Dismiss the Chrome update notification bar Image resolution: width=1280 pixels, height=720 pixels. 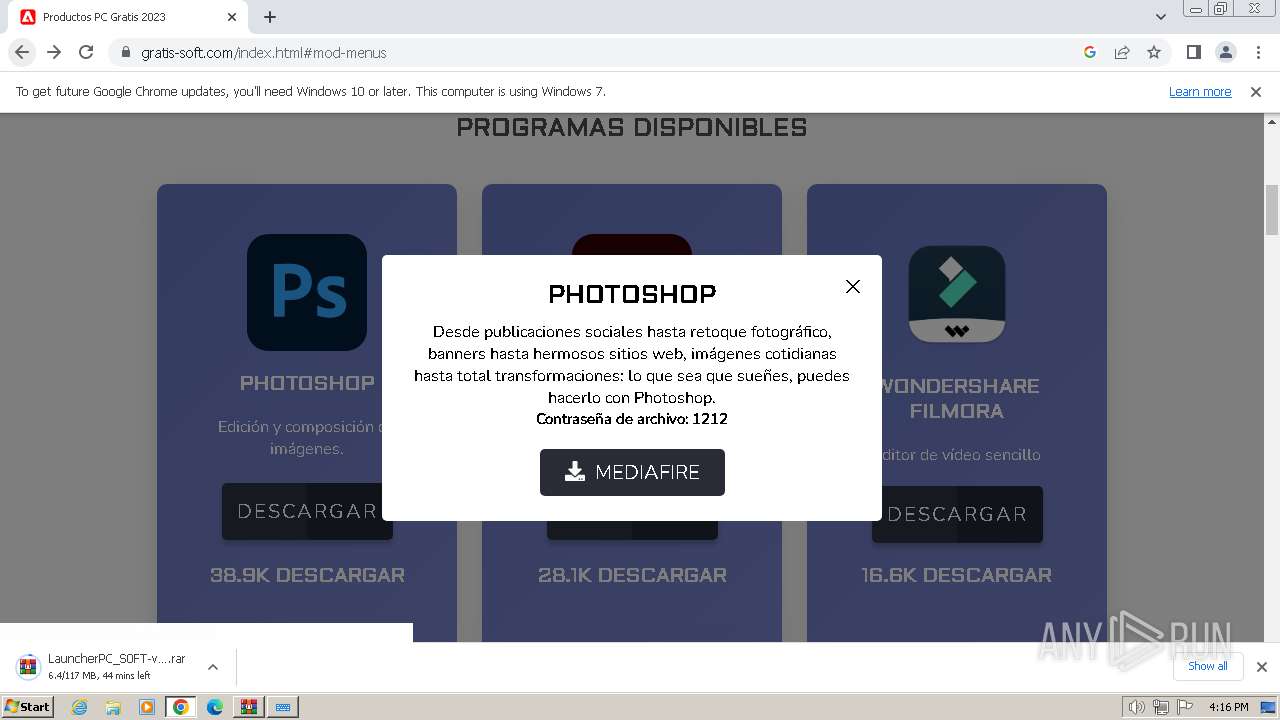tap(1256, 92)
